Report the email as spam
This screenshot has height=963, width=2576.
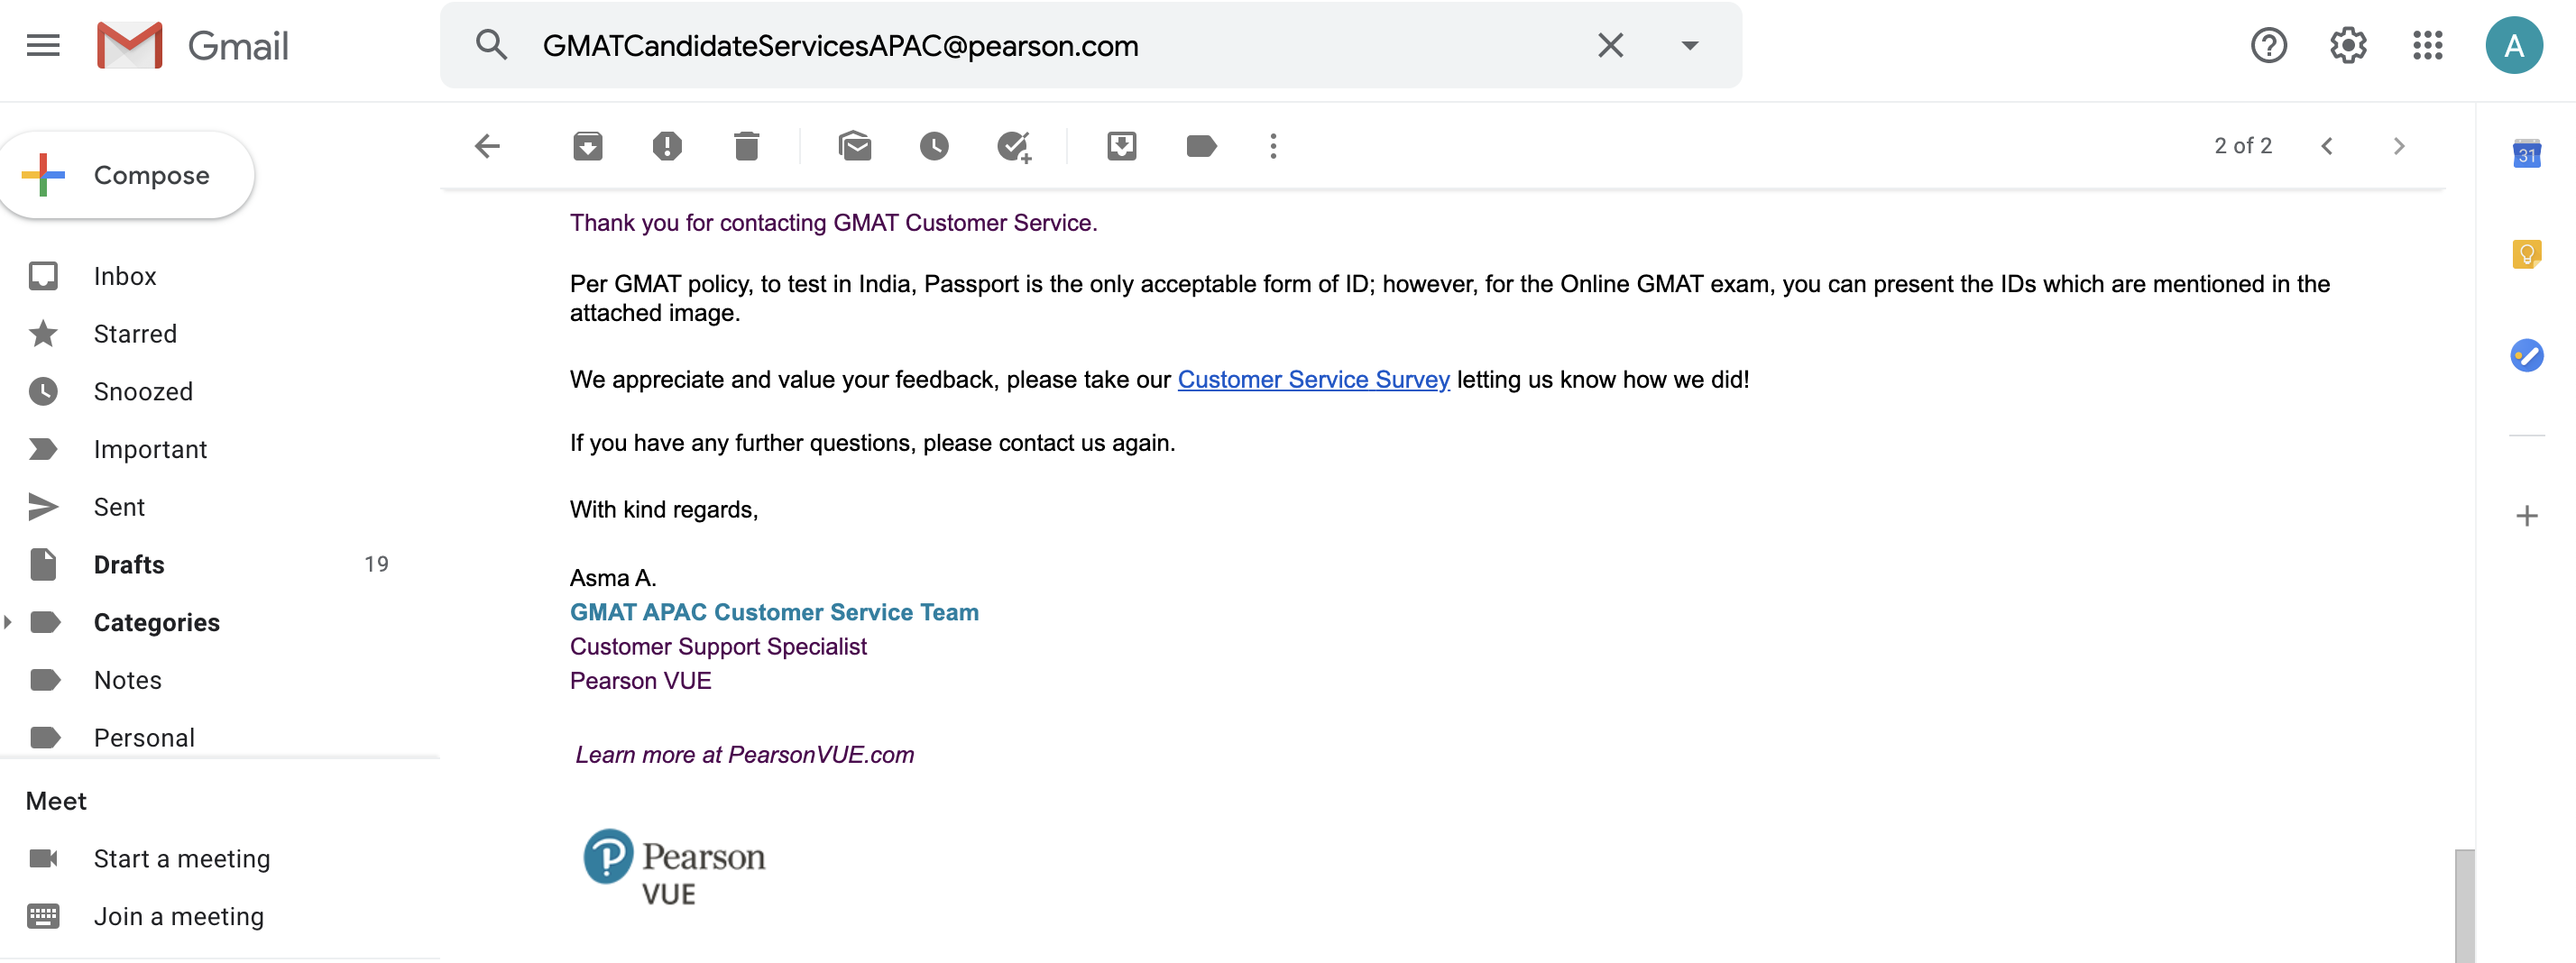(667, 146)
